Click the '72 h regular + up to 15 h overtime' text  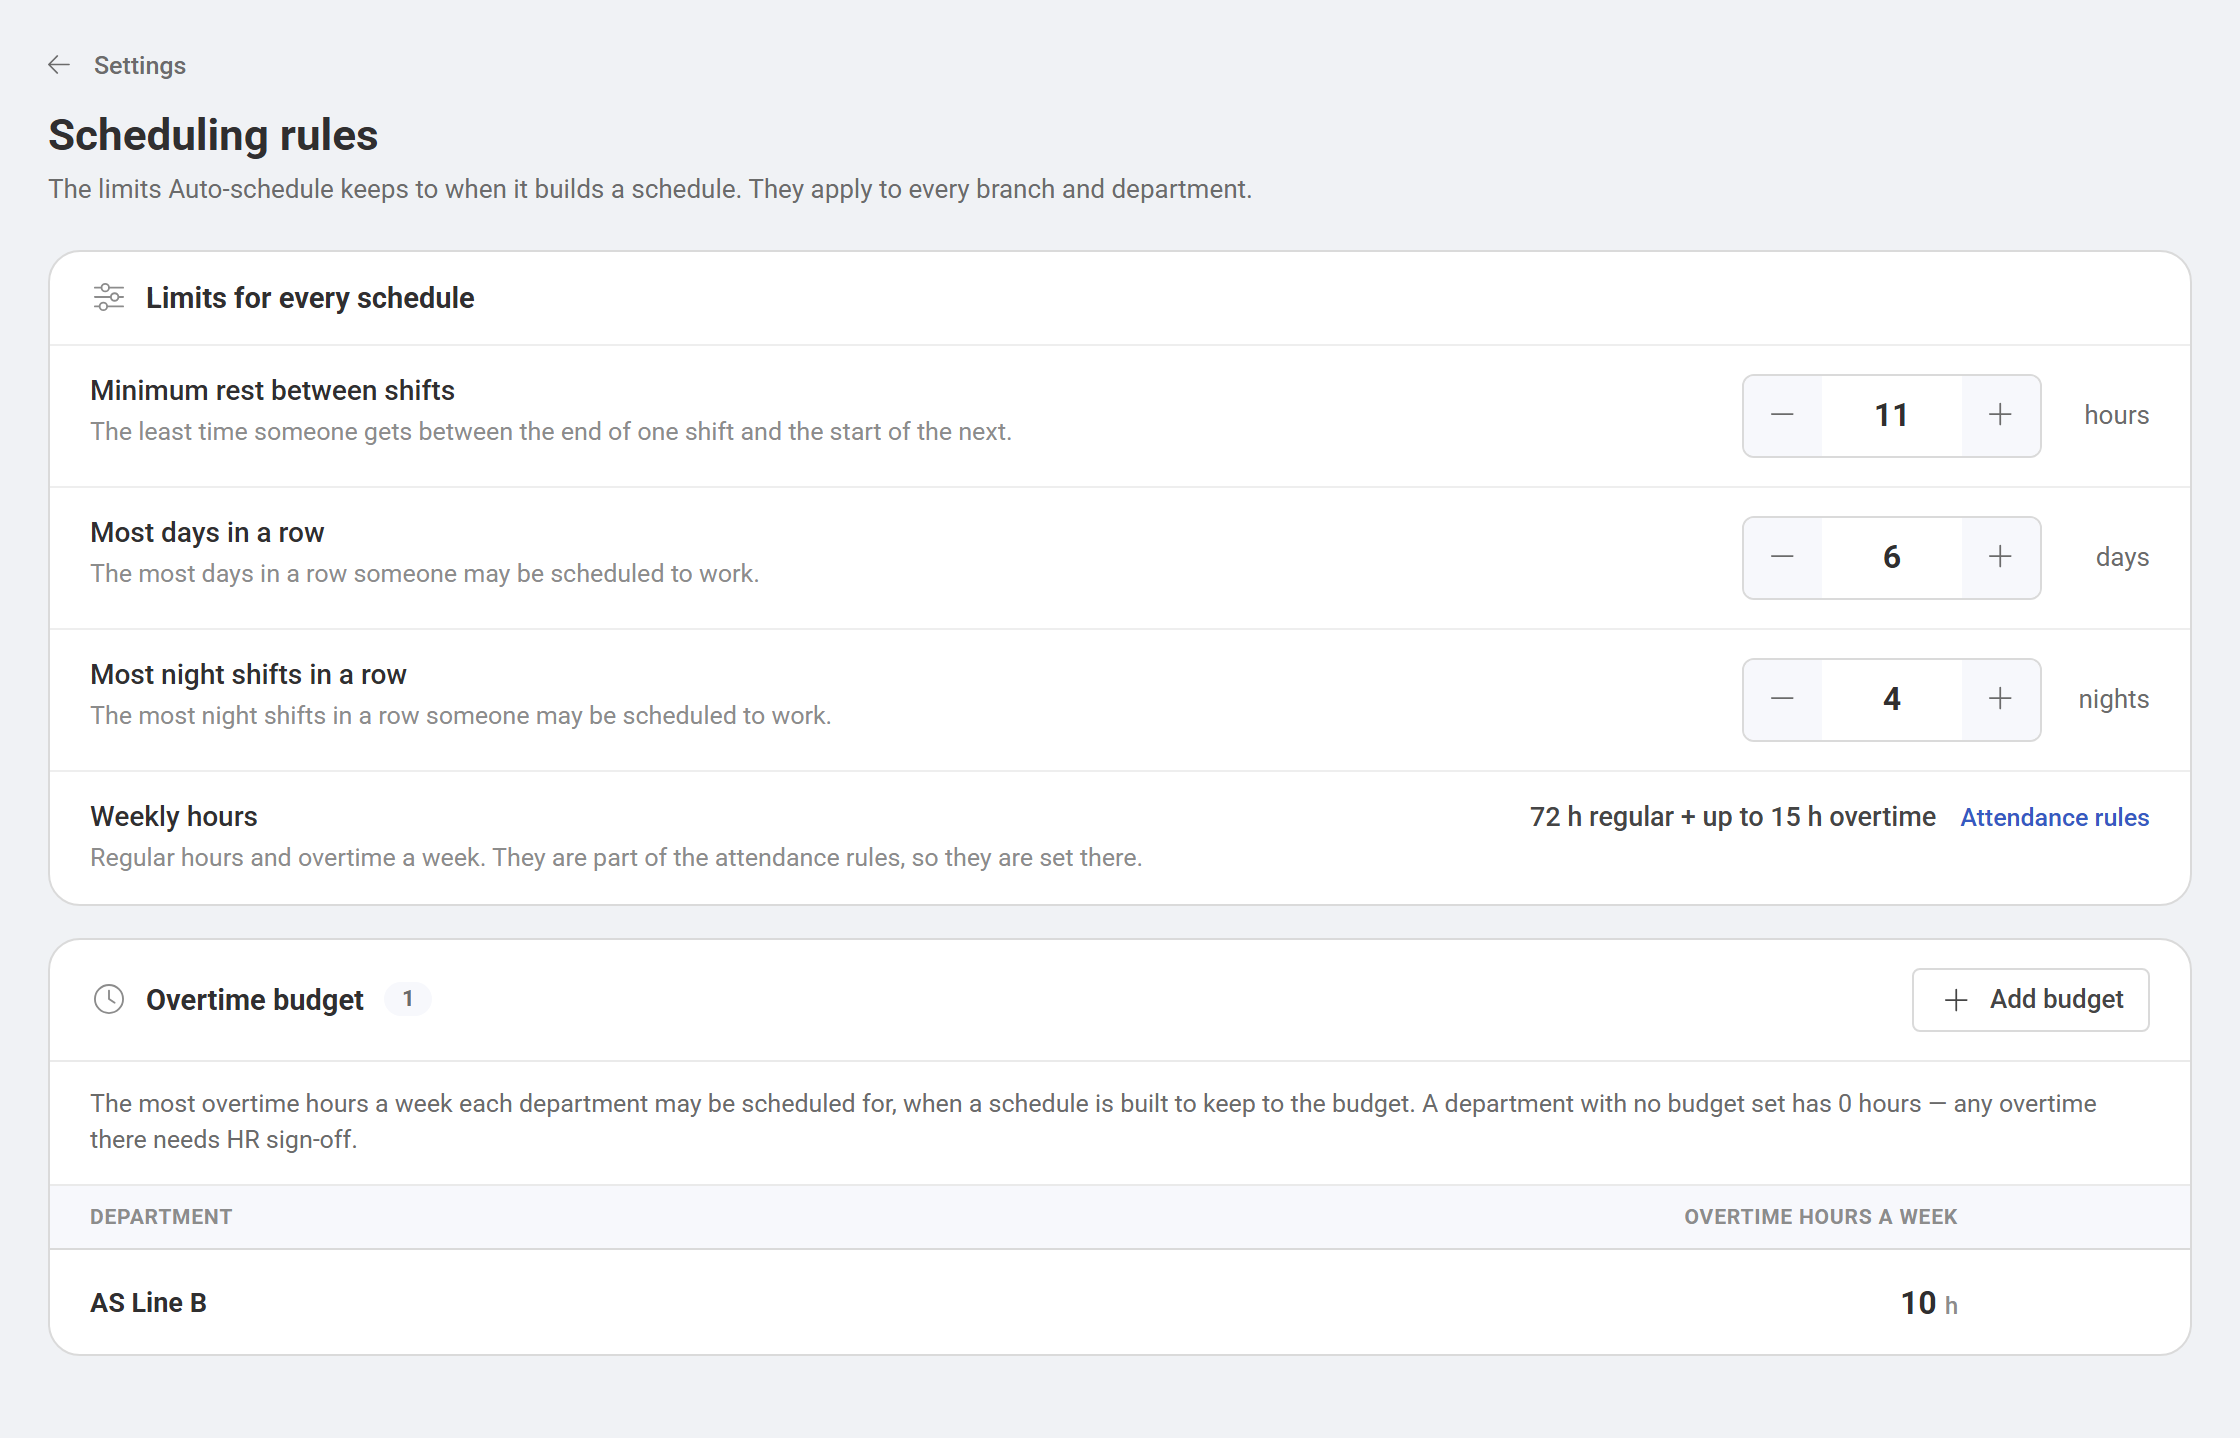point(1732,817)
